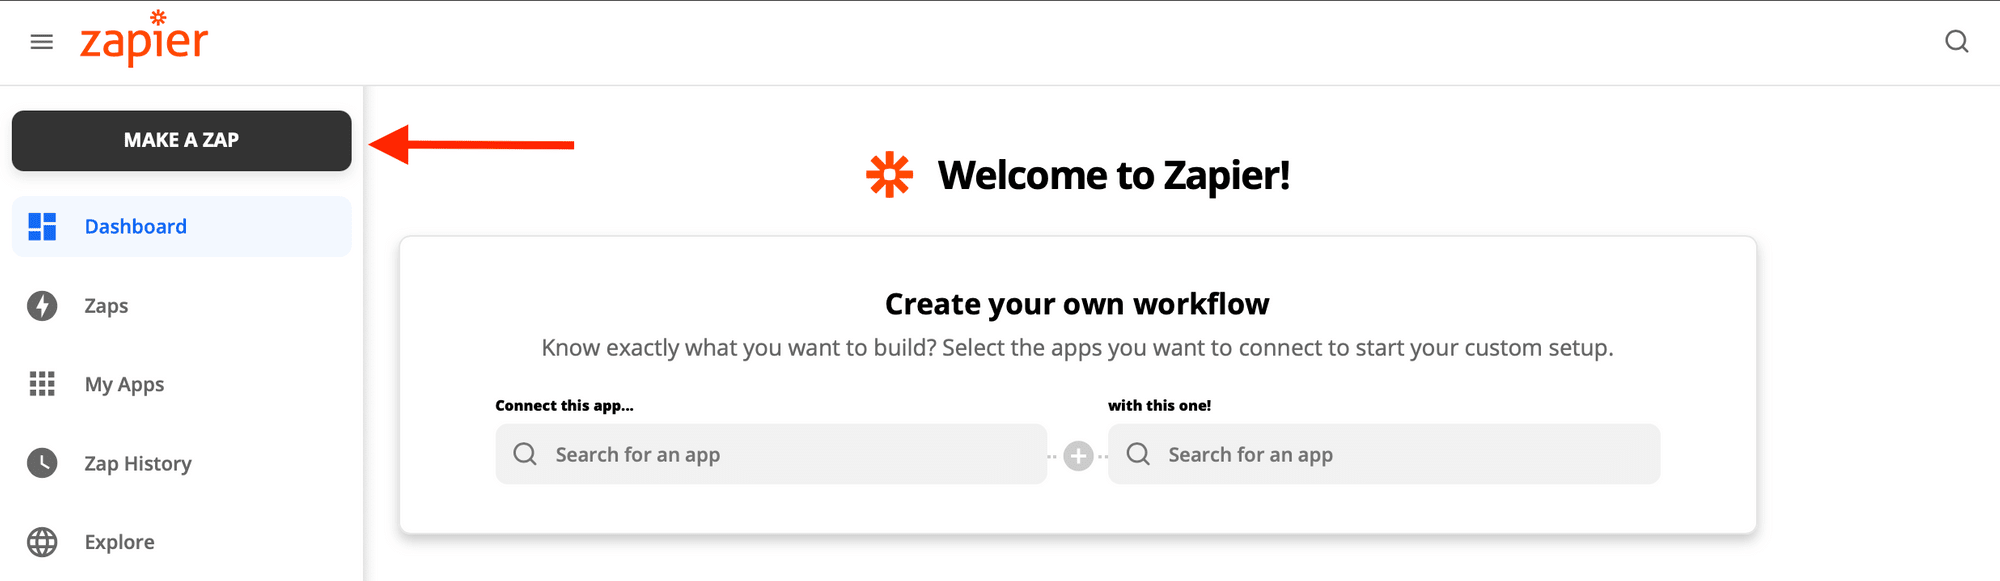Click the Zap History clock icon
This screenshot has height=581, width=2000.
coord(42,463)
